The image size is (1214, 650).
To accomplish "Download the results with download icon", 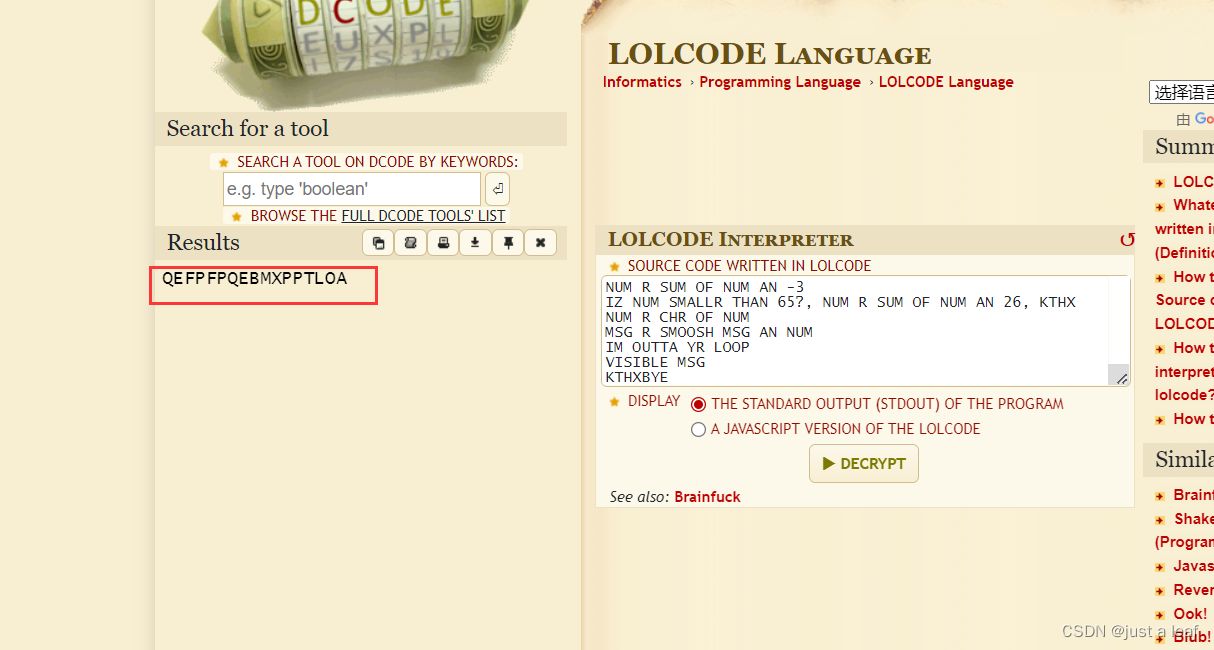I will pos(475,242).
